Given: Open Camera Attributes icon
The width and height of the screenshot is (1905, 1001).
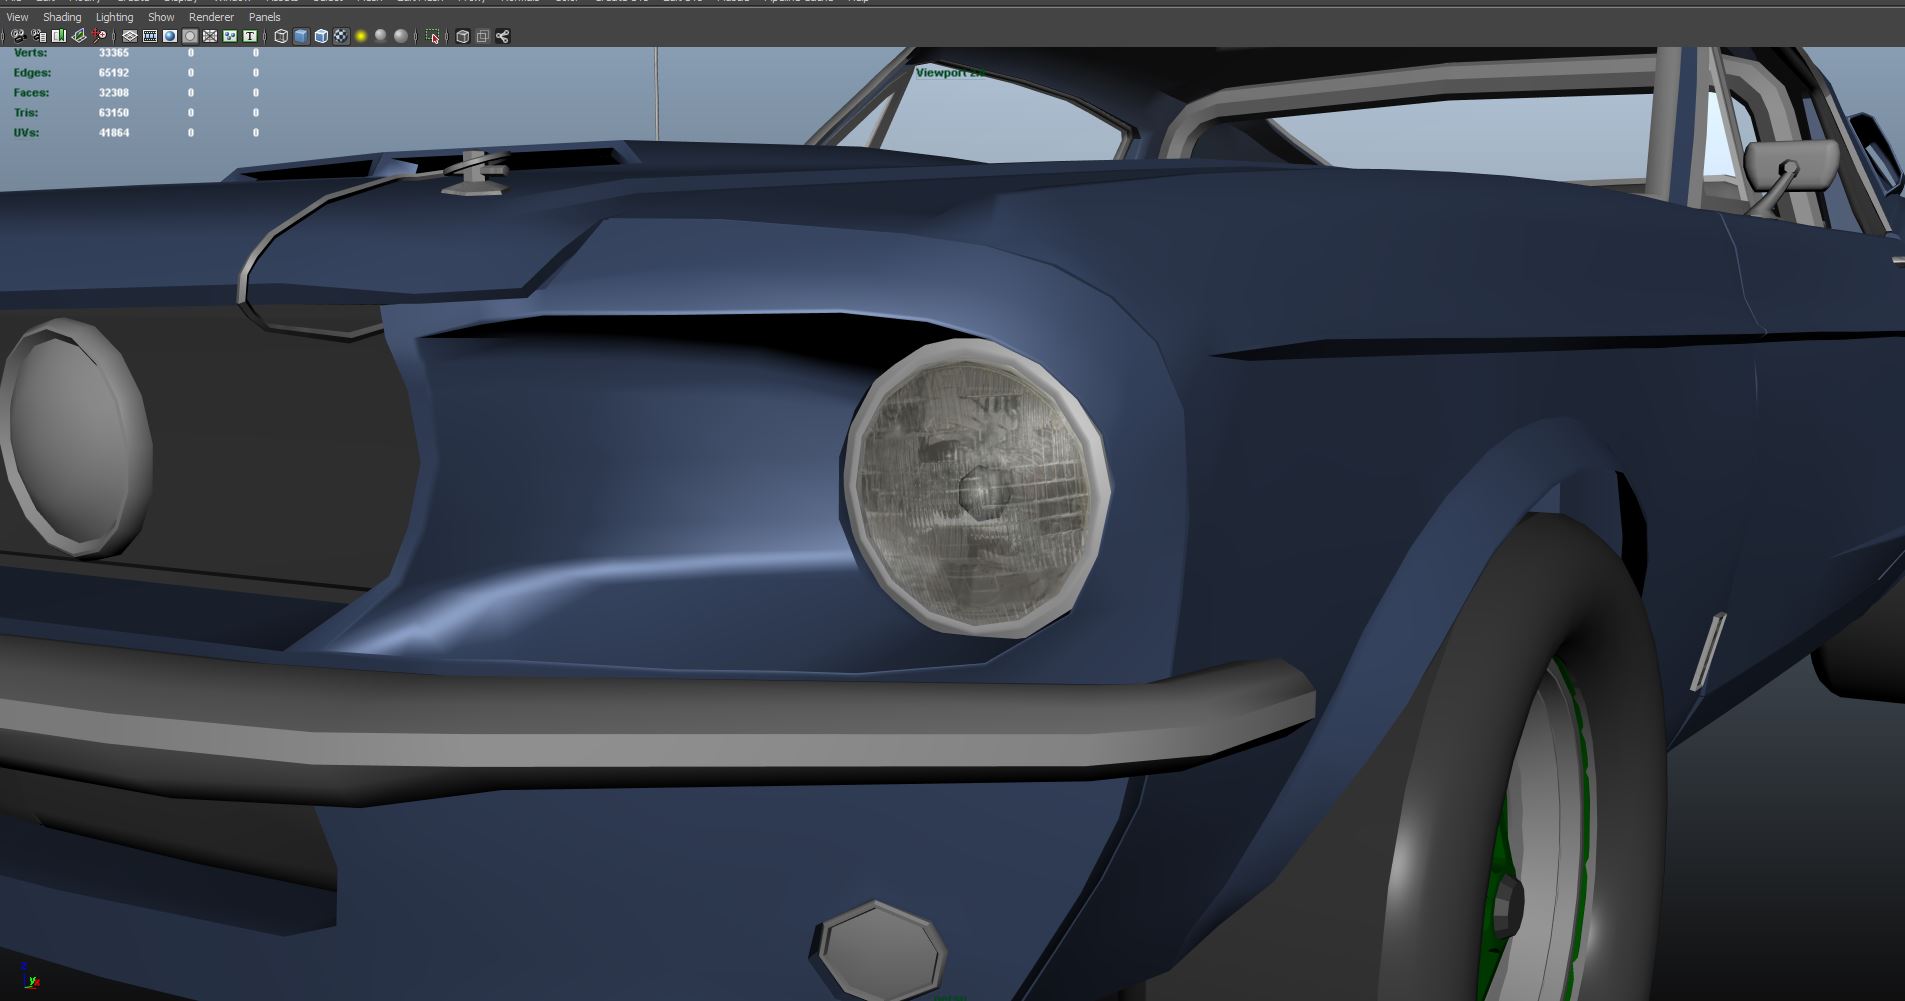Looking at the screenshot, I should (39, 36).
